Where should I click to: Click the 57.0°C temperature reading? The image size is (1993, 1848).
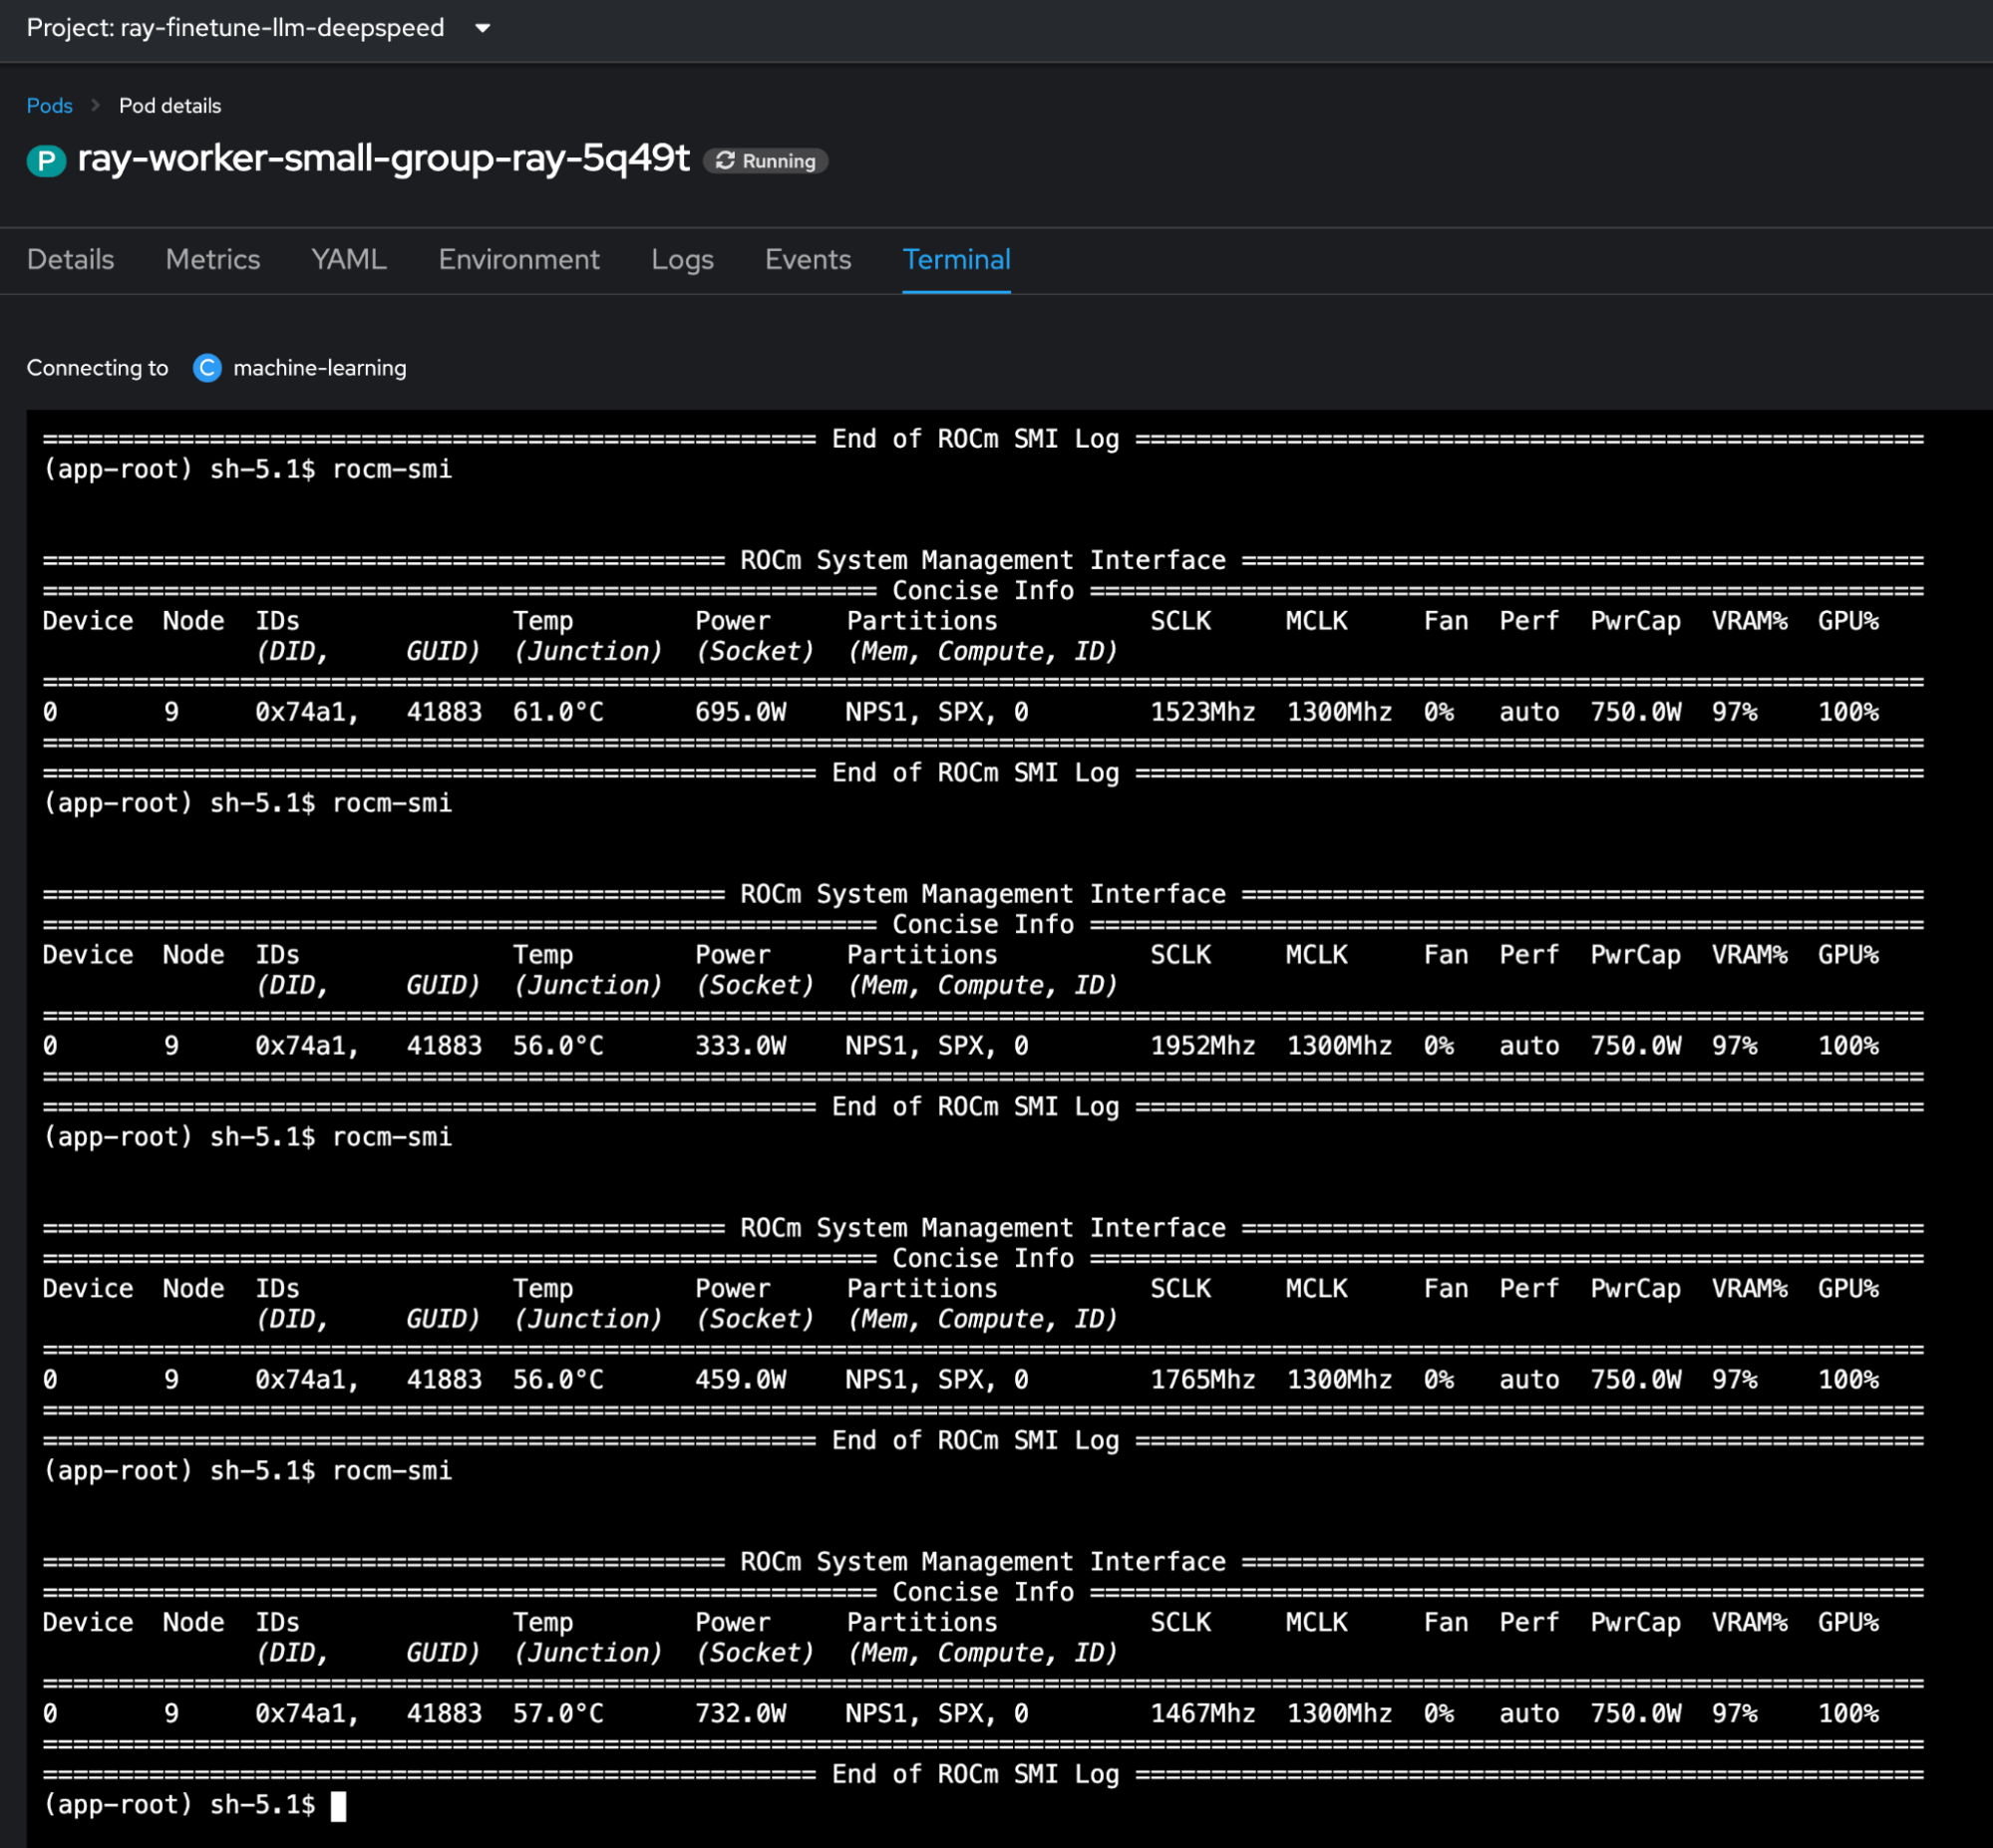(x=558, y=1714)
